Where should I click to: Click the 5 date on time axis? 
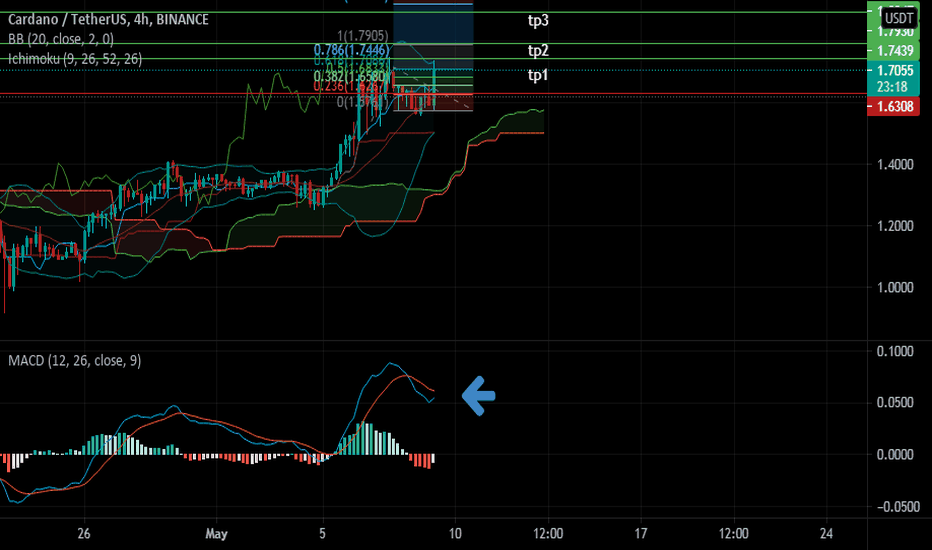click(322, 533)
